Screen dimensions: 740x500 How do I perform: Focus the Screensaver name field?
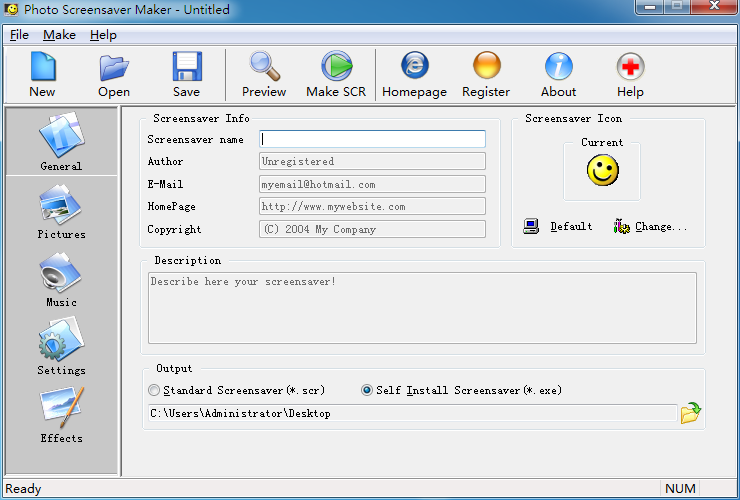click(372, 139)
